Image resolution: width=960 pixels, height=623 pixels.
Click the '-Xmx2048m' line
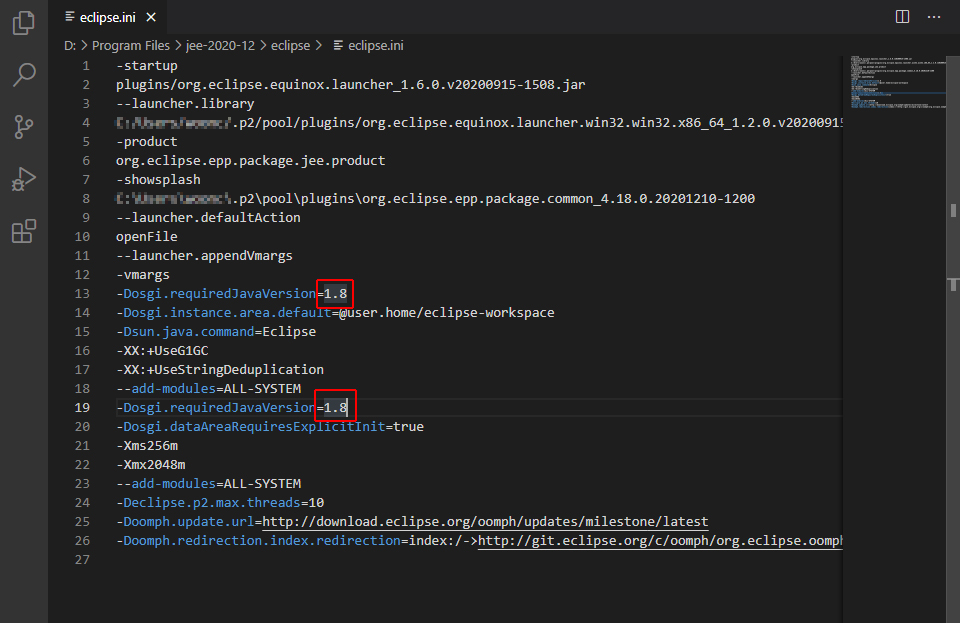click(151, 464)
